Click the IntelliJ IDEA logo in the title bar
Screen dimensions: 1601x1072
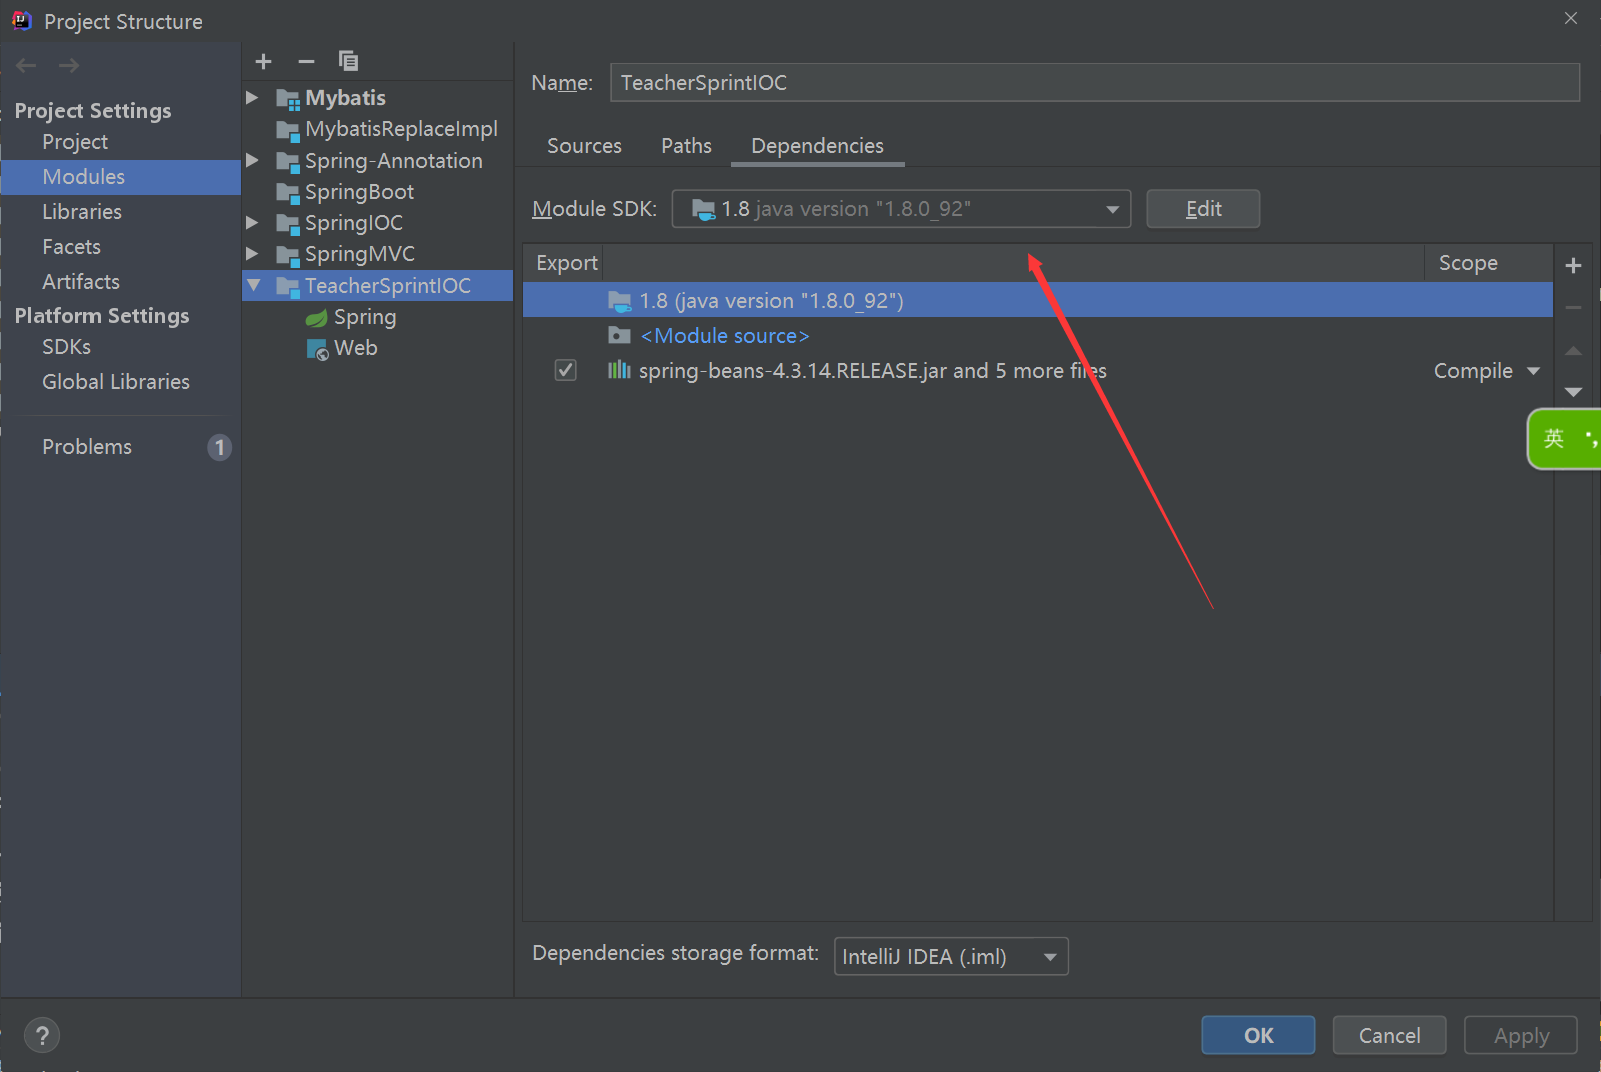coord(22,20)
